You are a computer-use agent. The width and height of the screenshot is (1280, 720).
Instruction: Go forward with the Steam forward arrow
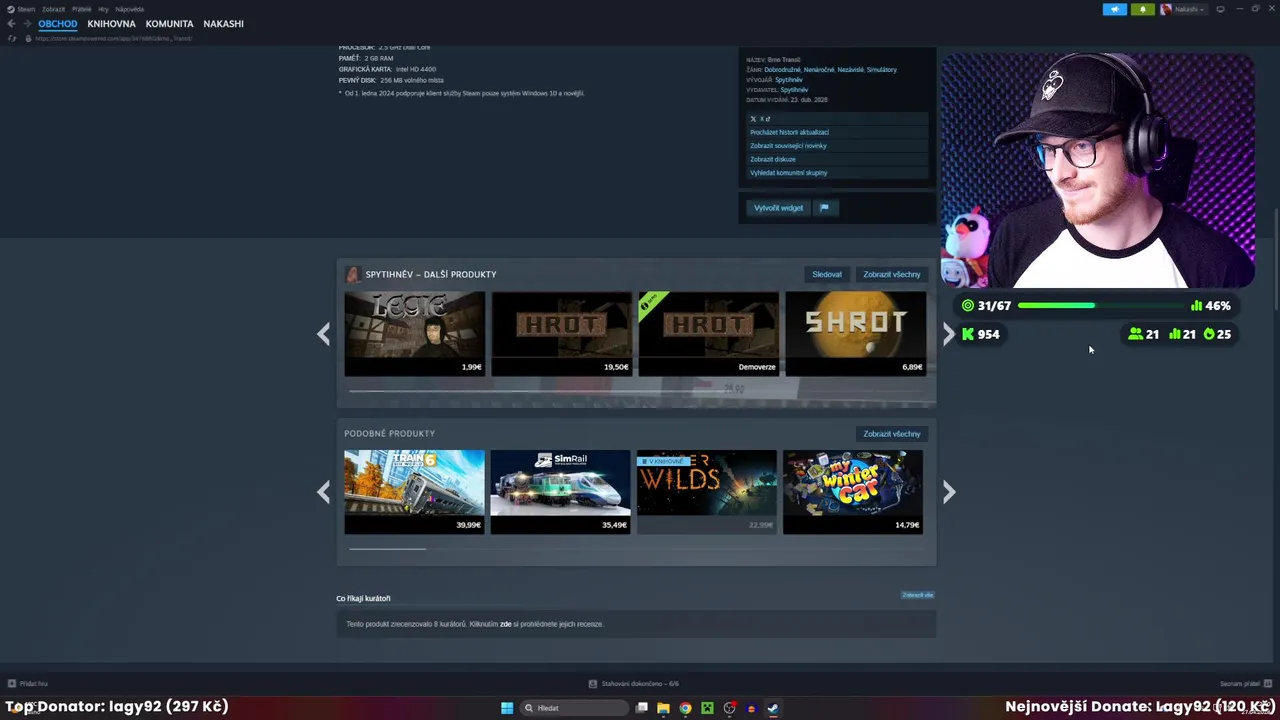27,24
